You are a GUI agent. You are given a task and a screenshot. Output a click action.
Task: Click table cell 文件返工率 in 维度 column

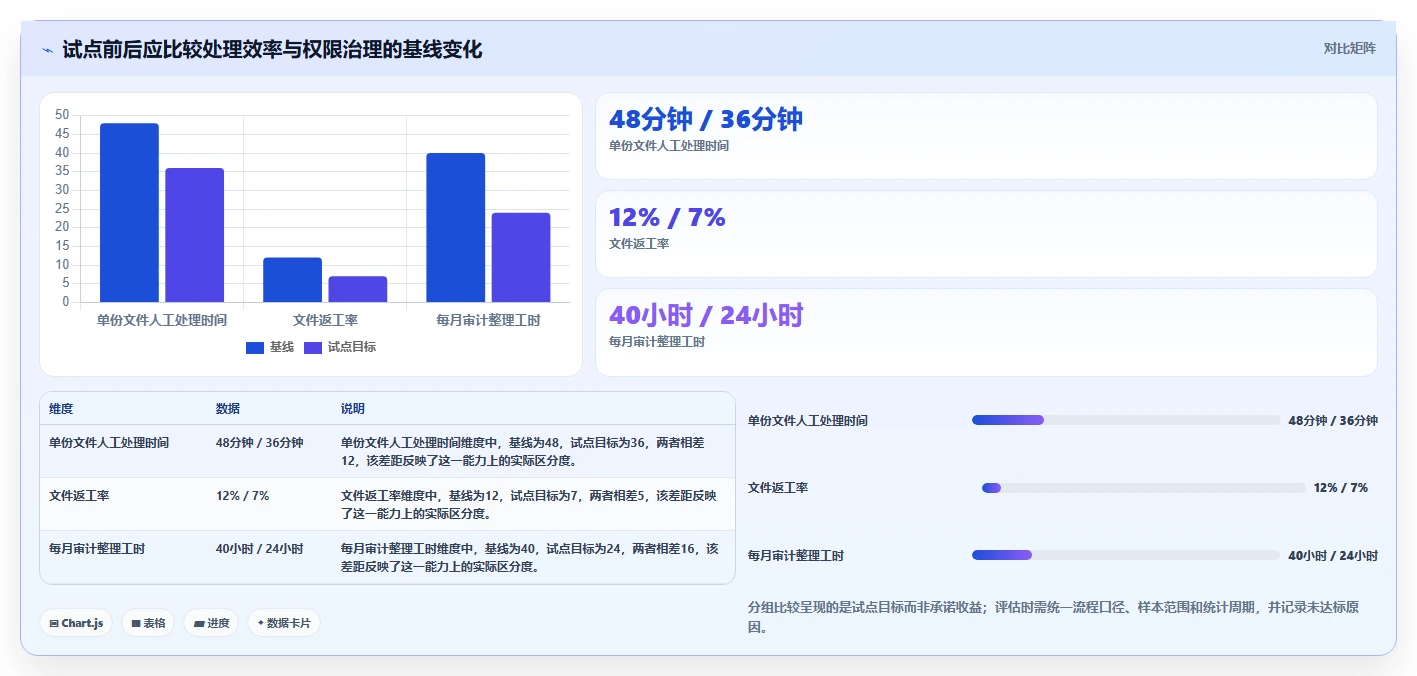click(x=79, y=495)
